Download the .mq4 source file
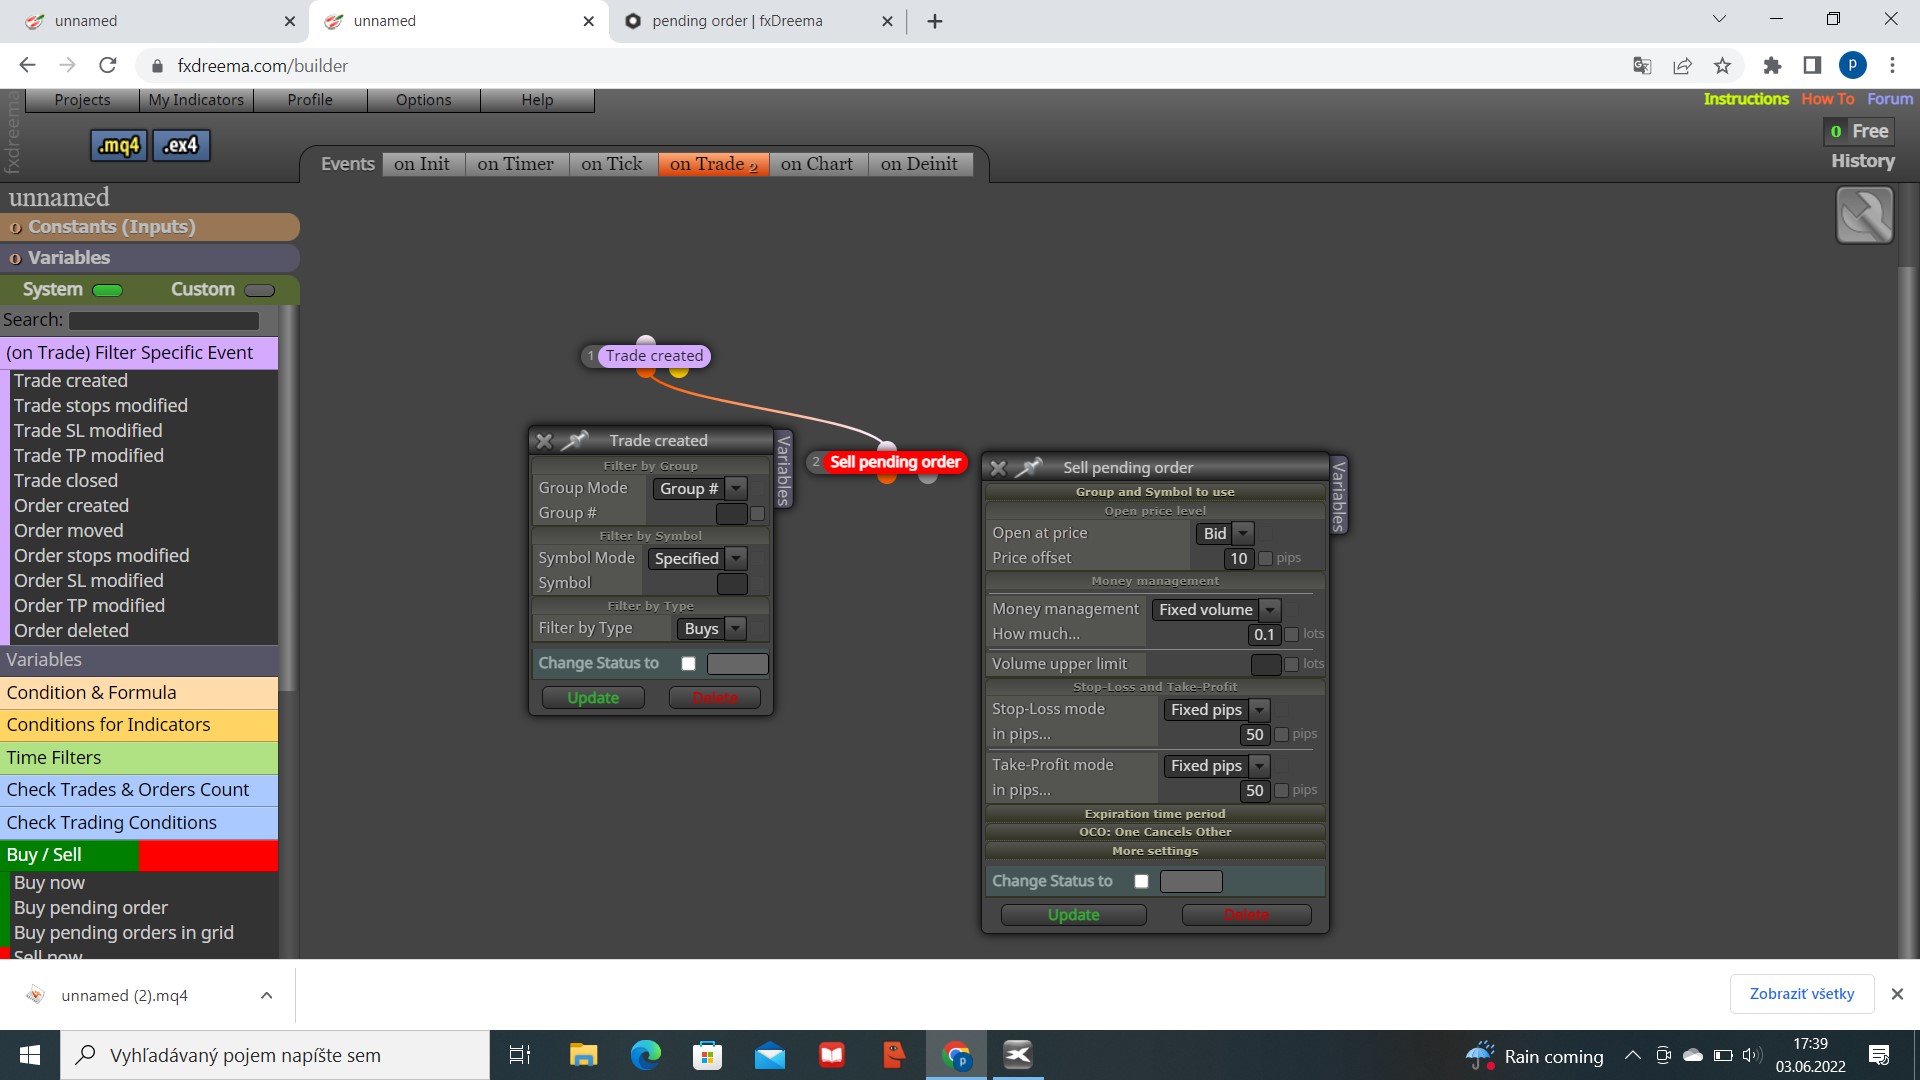Image resolution: width=1920 pixels, height=1080 pixels. 119,145
